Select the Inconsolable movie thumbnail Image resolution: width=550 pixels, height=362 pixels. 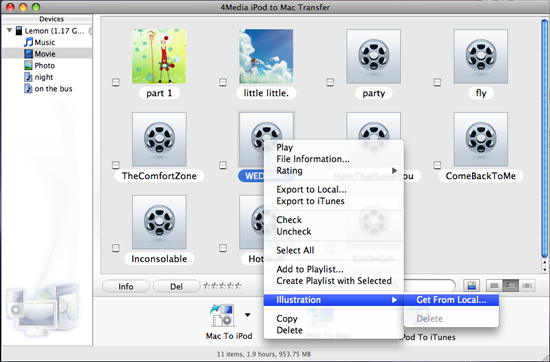tap(159, 222)
